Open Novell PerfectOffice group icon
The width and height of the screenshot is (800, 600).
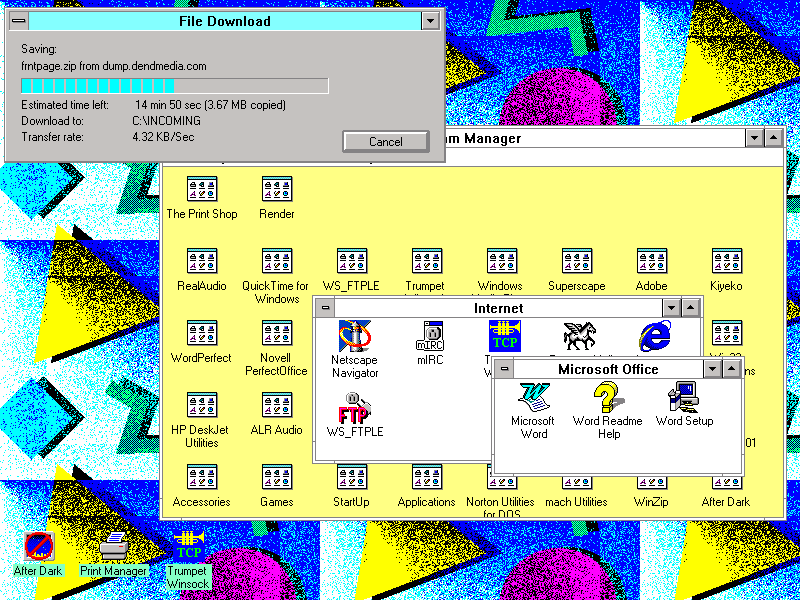[277, 333]
